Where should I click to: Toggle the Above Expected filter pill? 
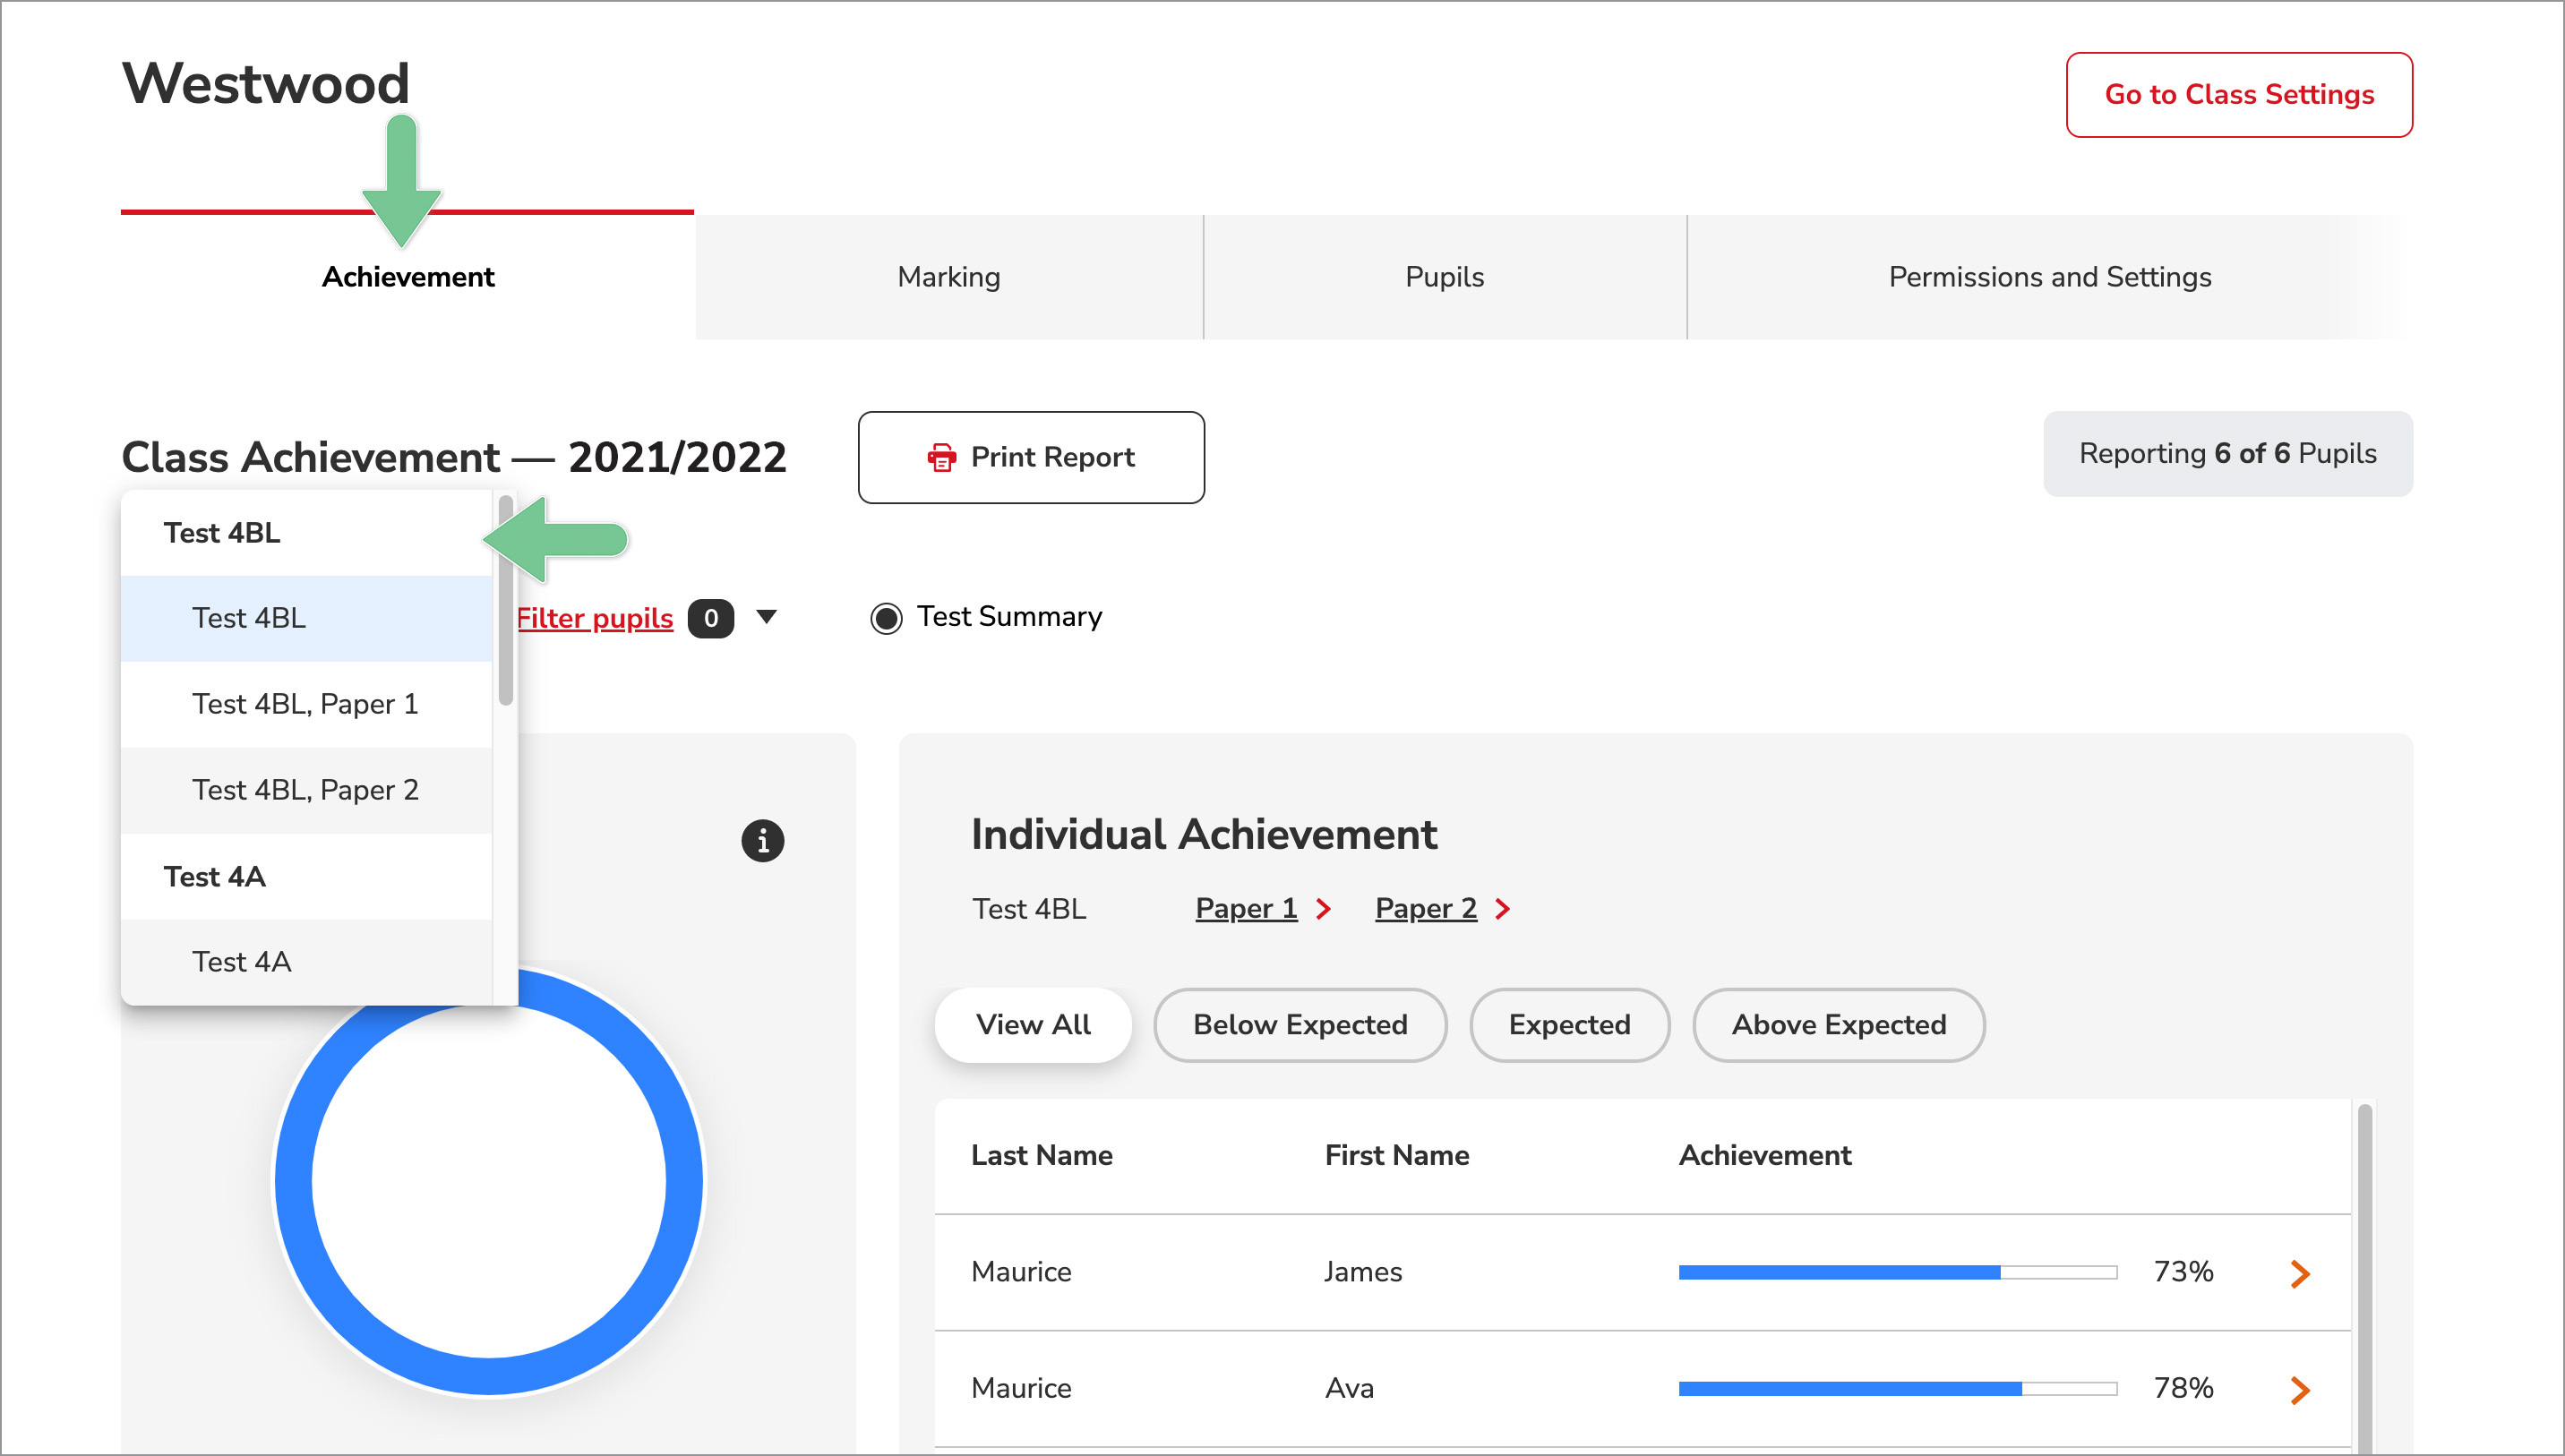(x=1838, y=1024)
